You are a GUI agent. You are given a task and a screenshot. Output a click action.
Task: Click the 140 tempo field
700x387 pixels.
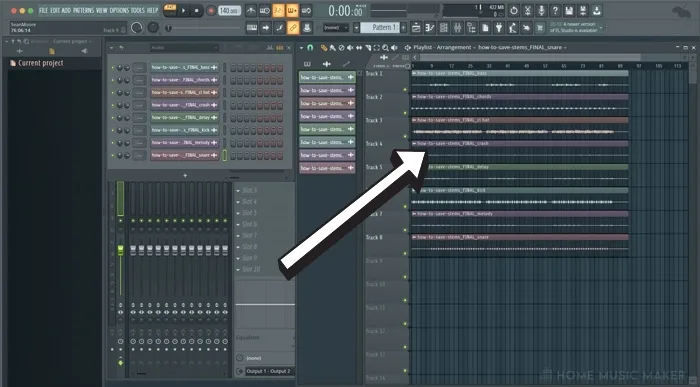[229, 11]
